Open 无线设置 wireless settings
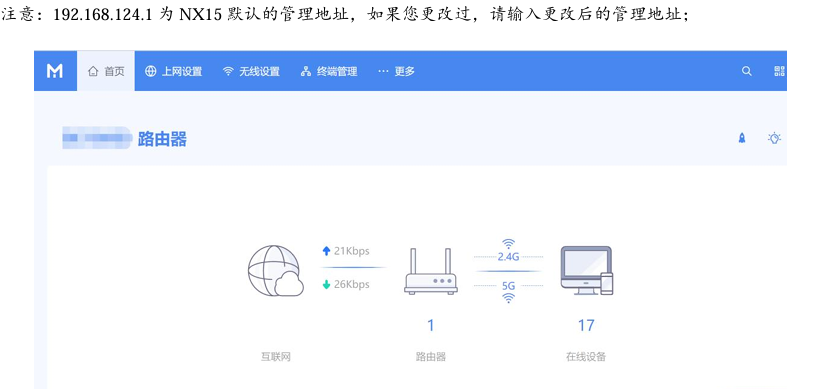The image size is (819, 389). click(251, 72)
